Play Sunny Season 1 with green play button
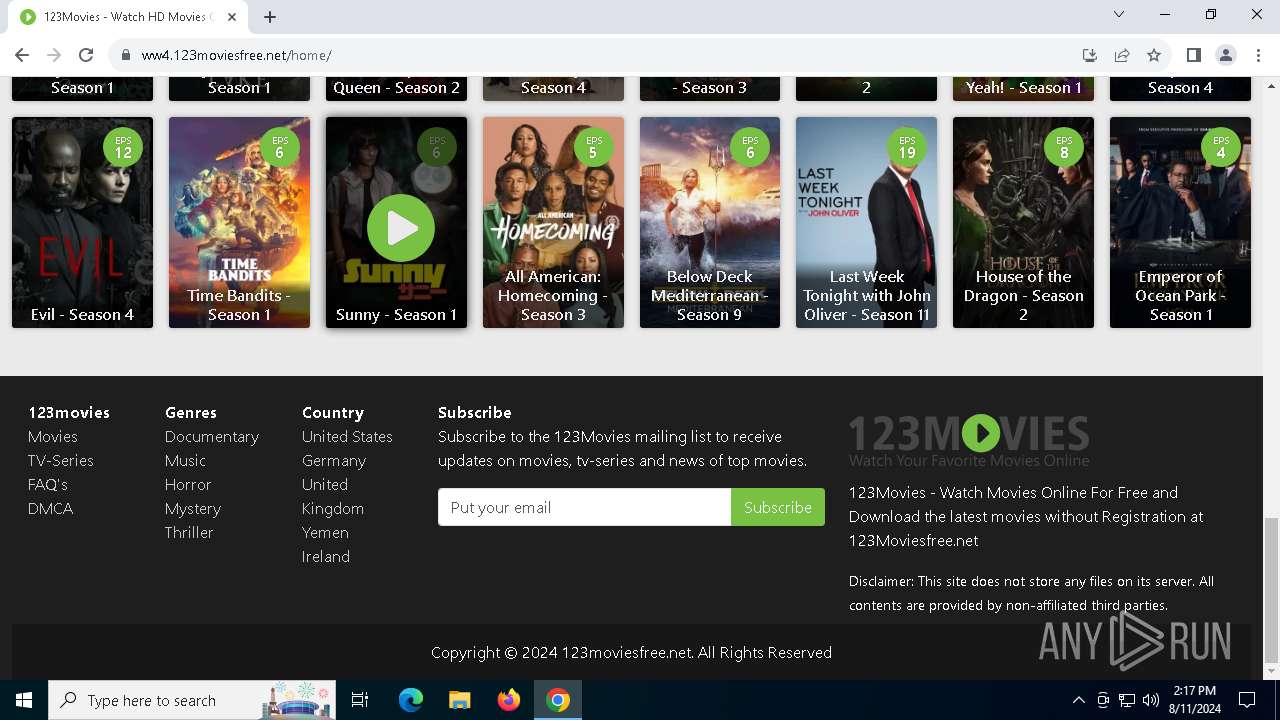Viewport: 1280px width, 720px height. pyautogui.click(x=400, y=228)
